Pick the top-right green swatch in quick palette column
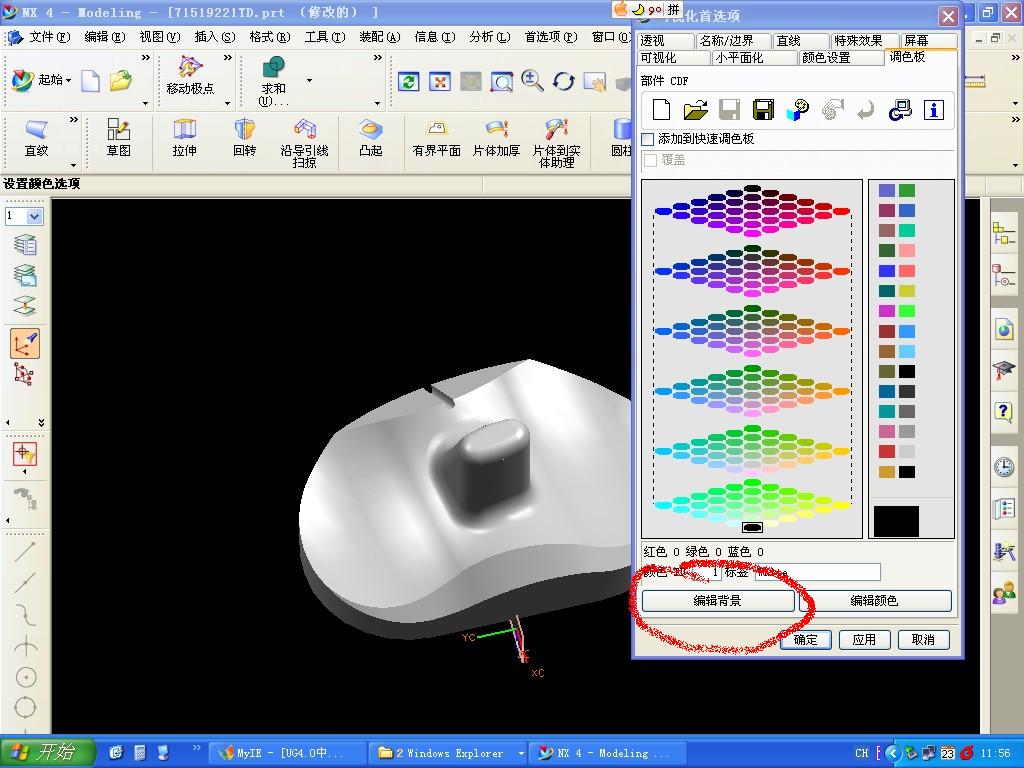 click(906, 190)
